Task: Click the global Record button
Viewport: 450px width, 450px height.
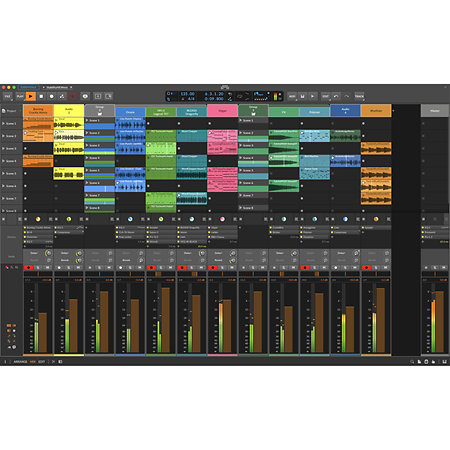Action: coord(52,96)
